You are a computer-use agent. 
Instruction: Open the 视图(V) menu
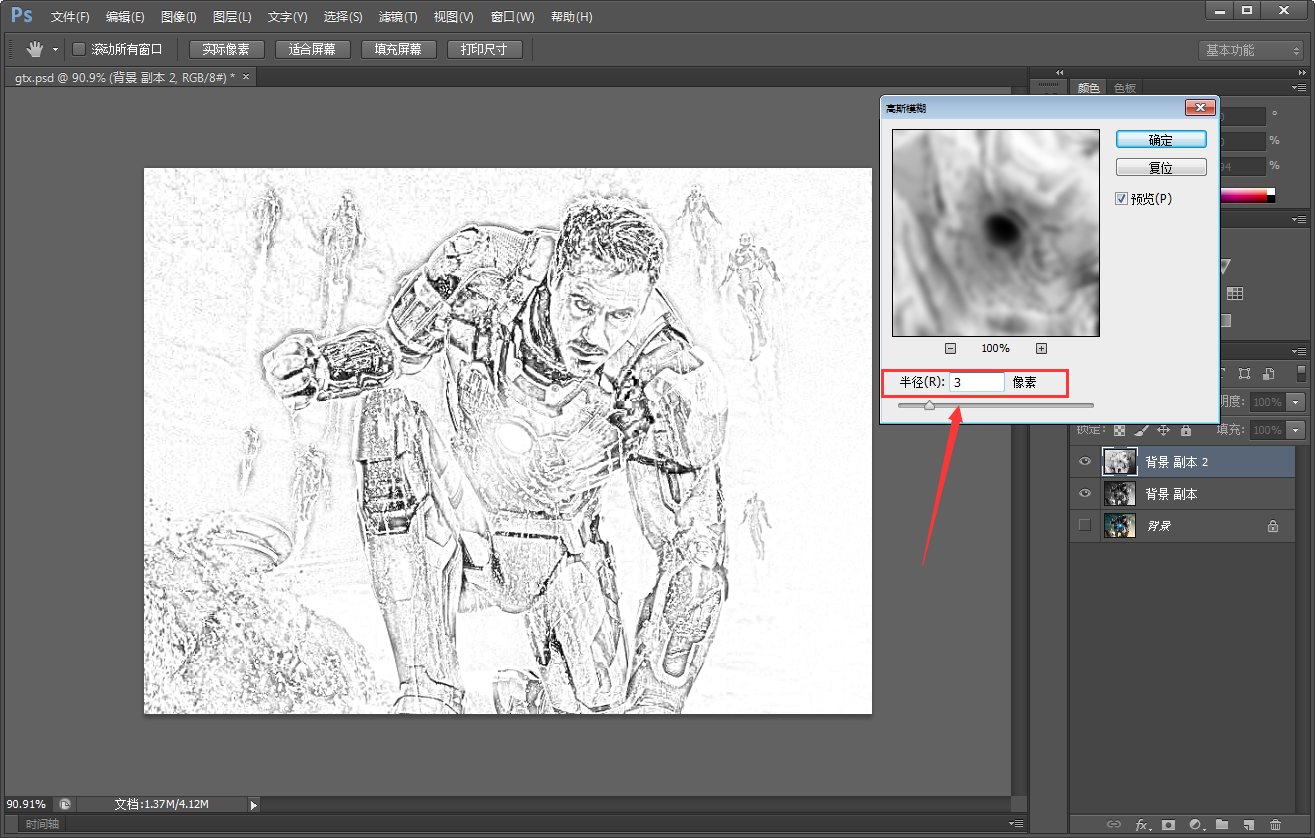click(x=454, y=17)
